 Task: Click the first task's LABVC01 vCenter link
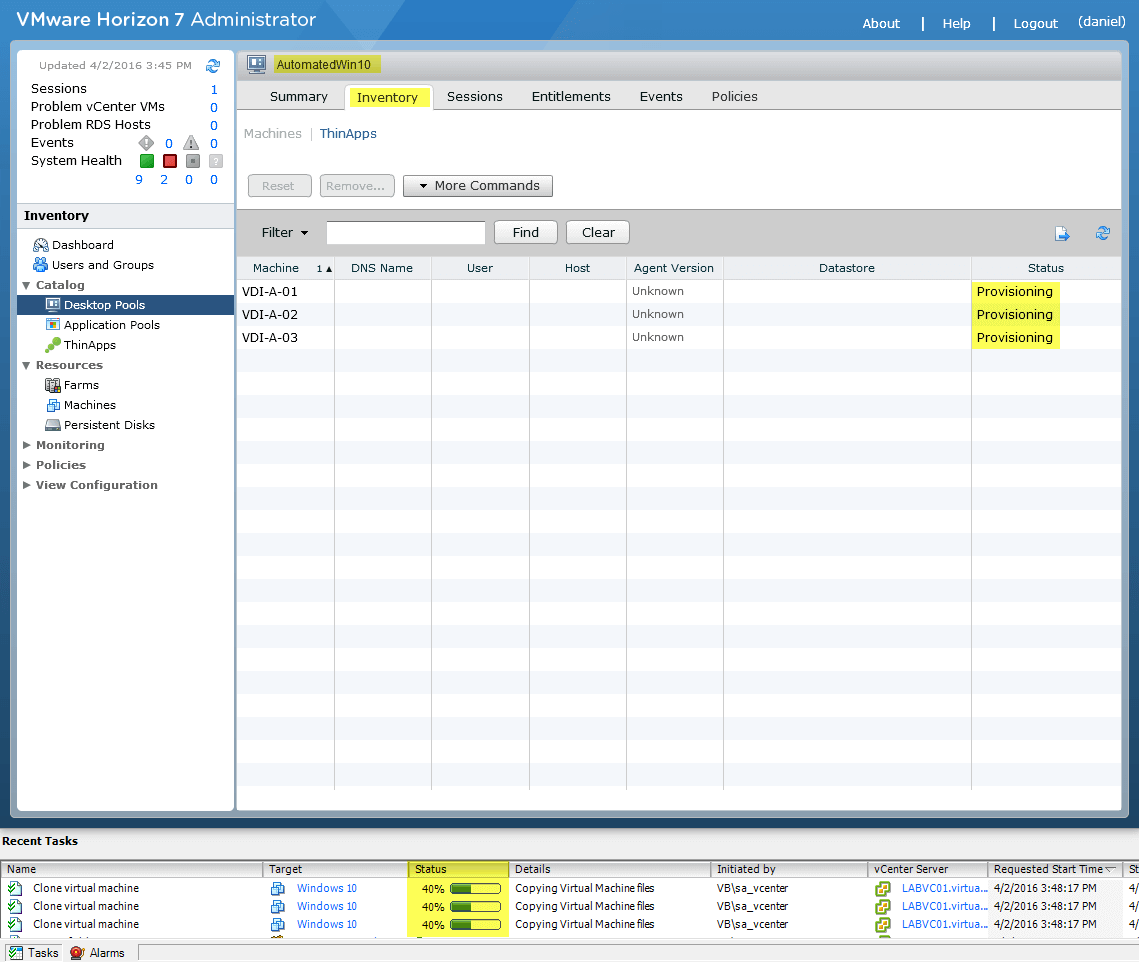point(944,889)
